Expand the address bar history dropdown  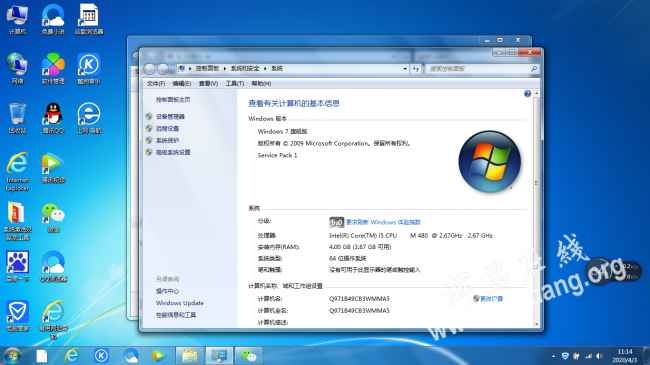click(x=405, y=69)
